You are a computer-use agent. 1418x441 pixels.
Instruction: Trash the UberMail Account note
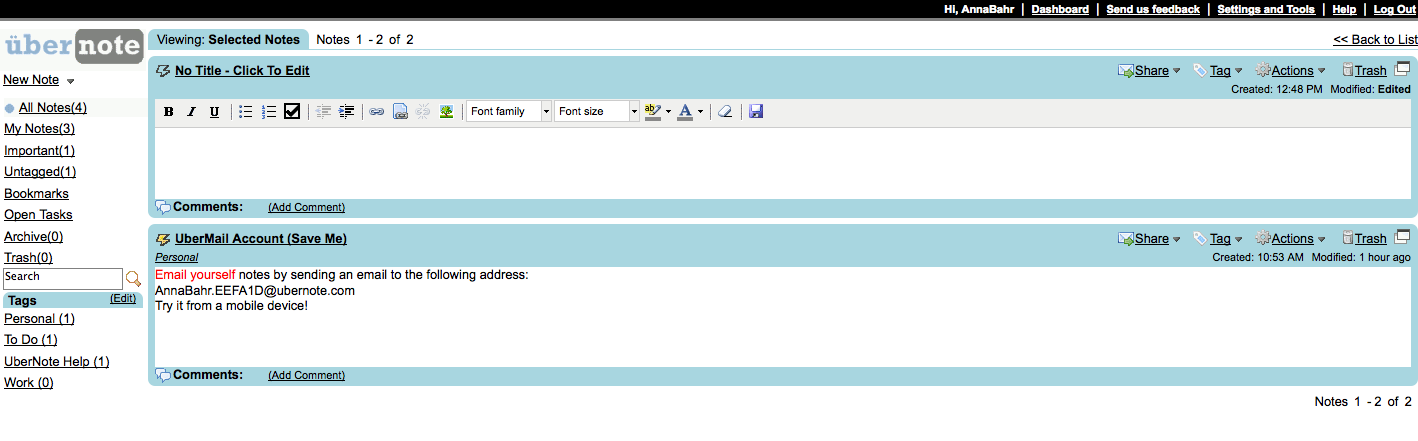[1363, 239]
